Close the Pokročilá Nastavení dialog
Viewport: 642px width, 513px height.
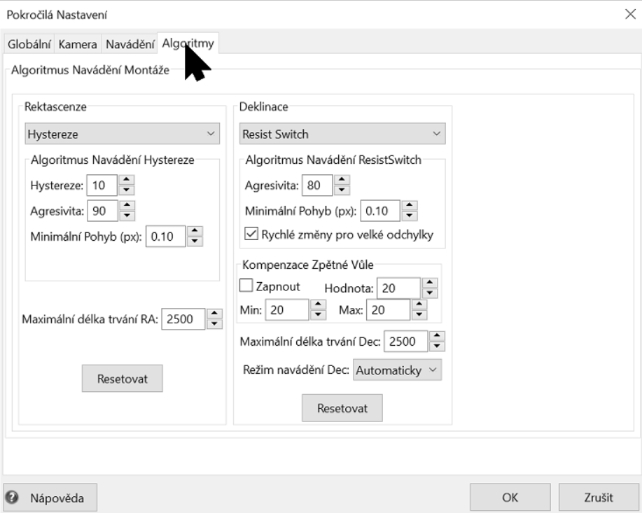click(631, 14)
